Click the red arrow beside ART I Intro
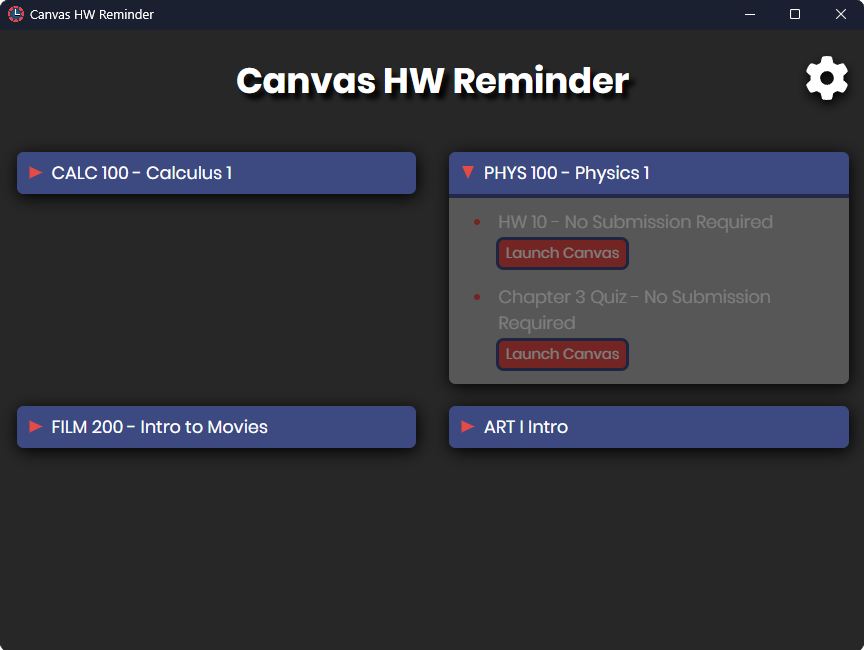Image resolution: width=864 pixels, height=650 pixels. tap(468, 427)
